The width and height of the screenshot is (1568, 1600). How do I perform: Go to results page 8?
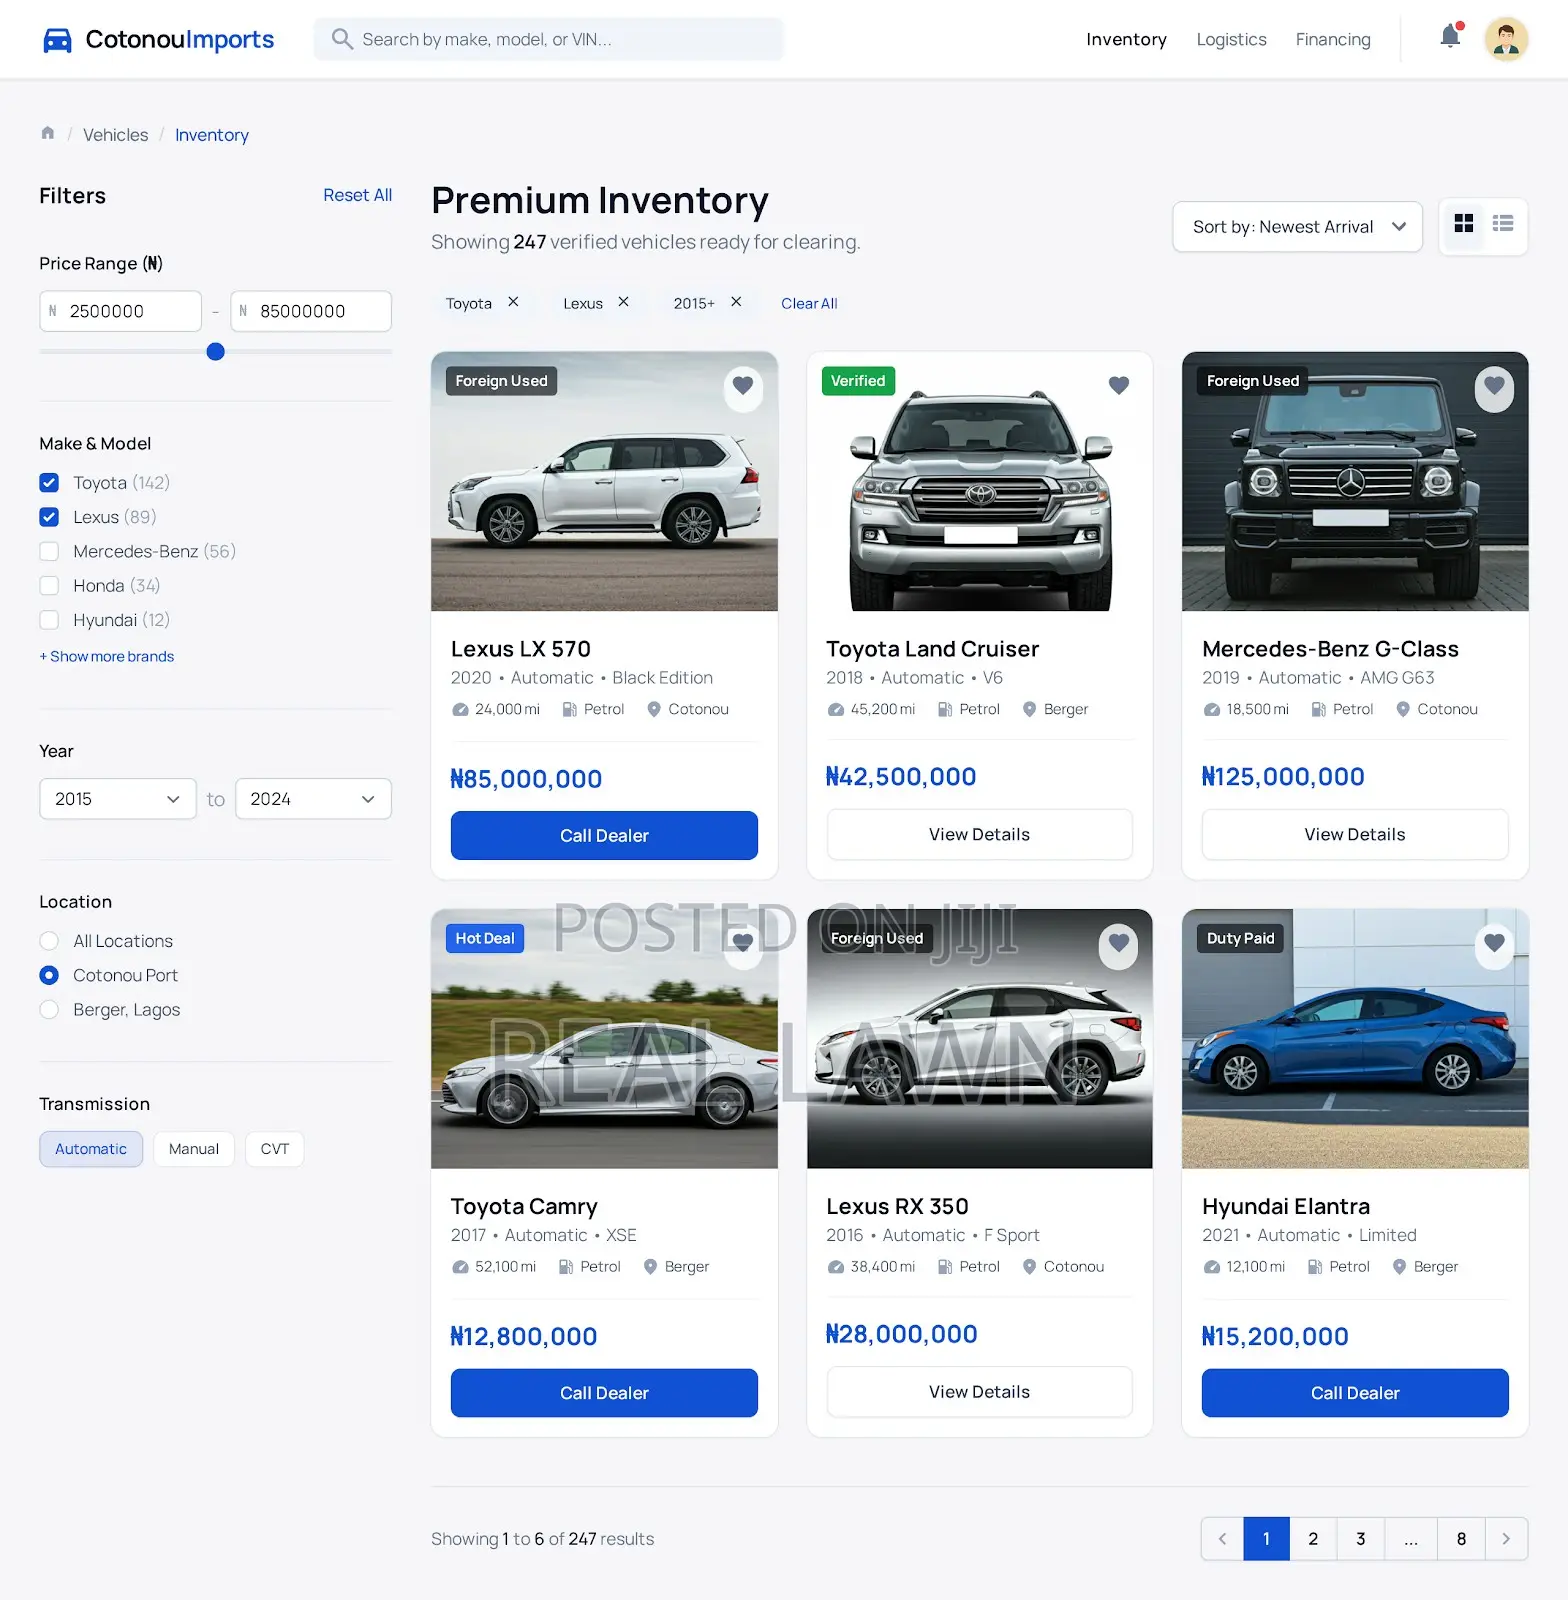[x=1461, y=1539]
